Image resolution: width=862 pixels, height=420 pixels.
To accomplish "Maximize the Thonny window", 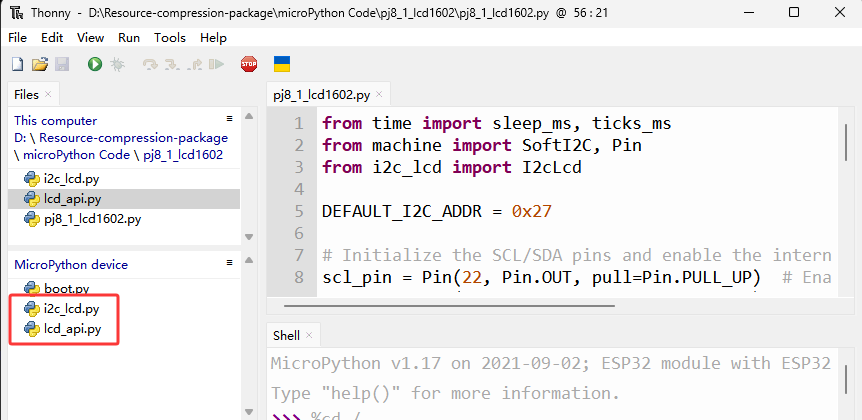I will (794, 12).
